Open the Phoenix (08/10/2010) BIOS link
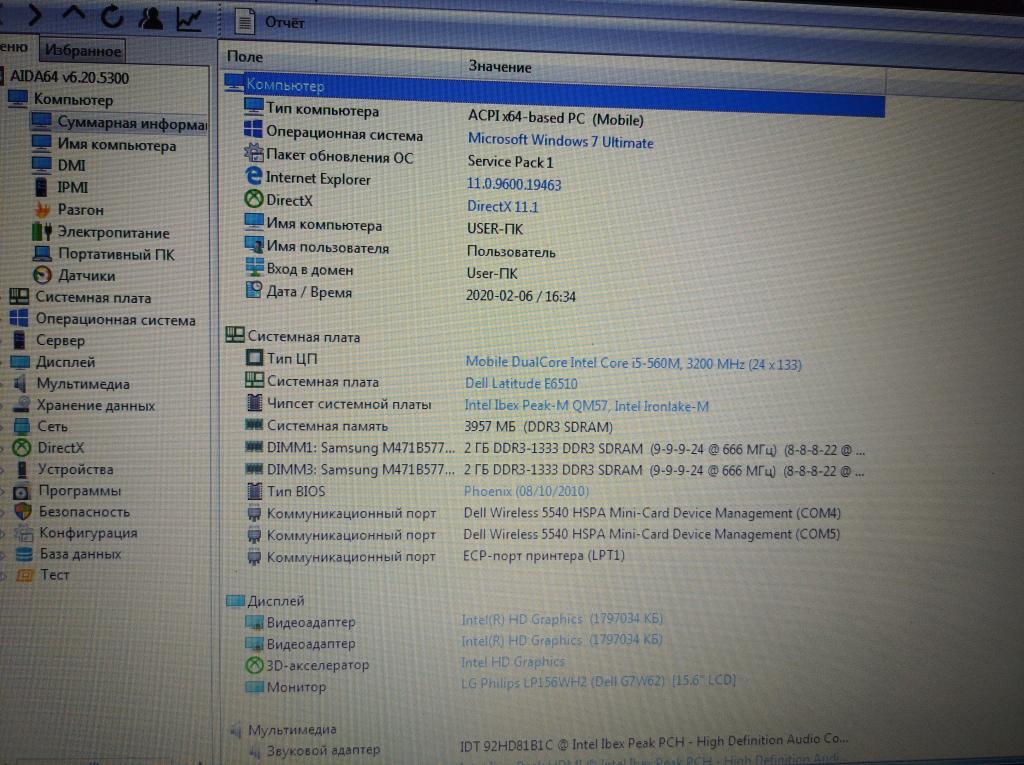This screenshot has width=1024, height=765. pyautogui.click(x=526, y=491)
